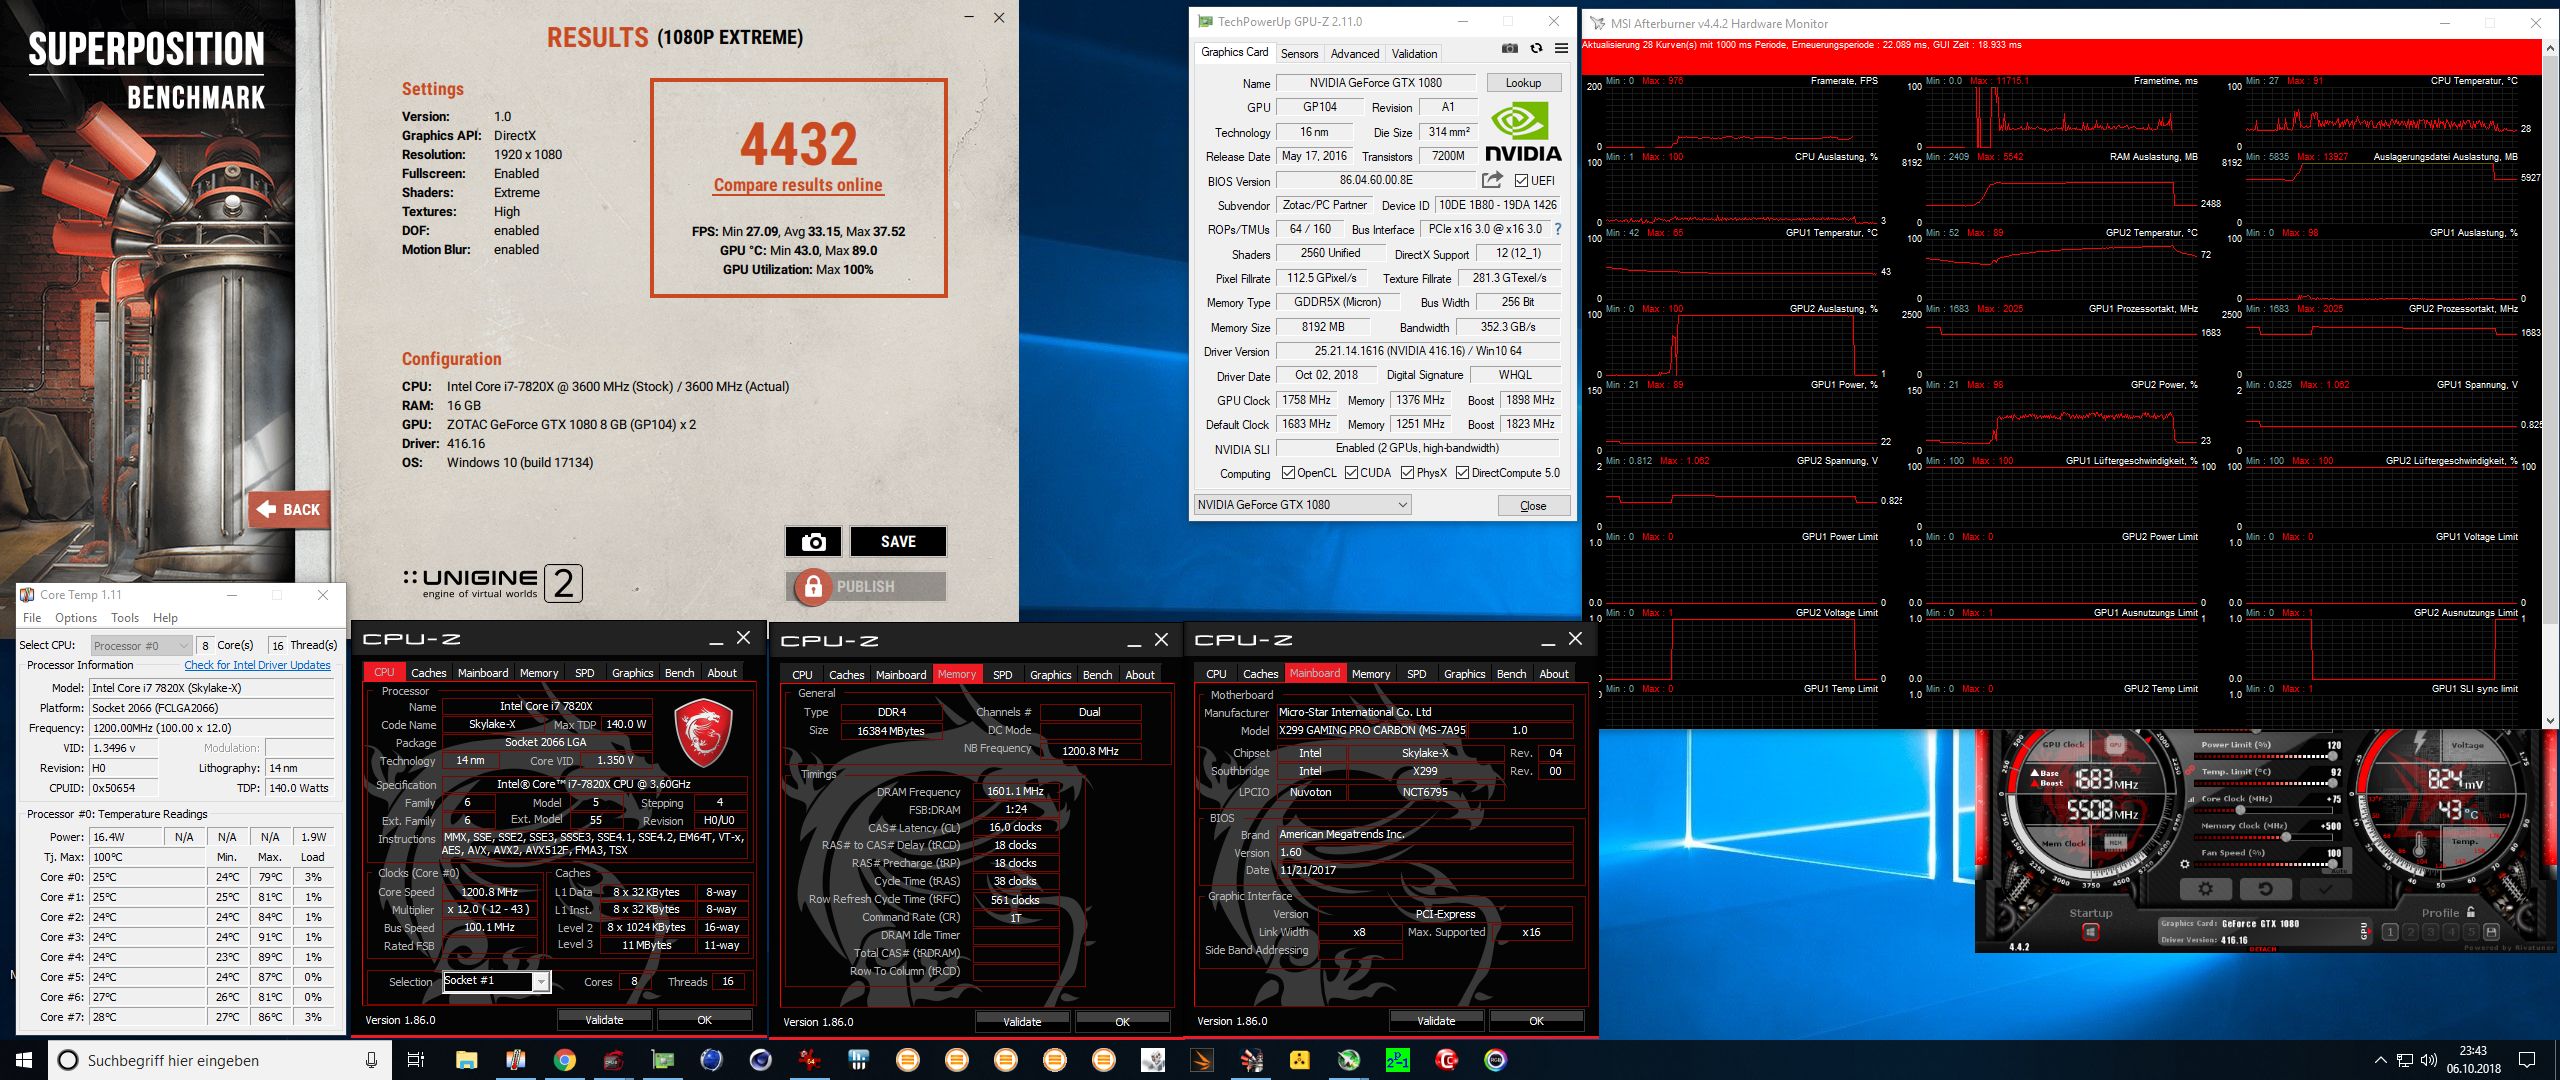Viewport: 2560px width, 1080px height.
Task: Open the GPU-Z hamburger menu
Action: point(1561,48)
